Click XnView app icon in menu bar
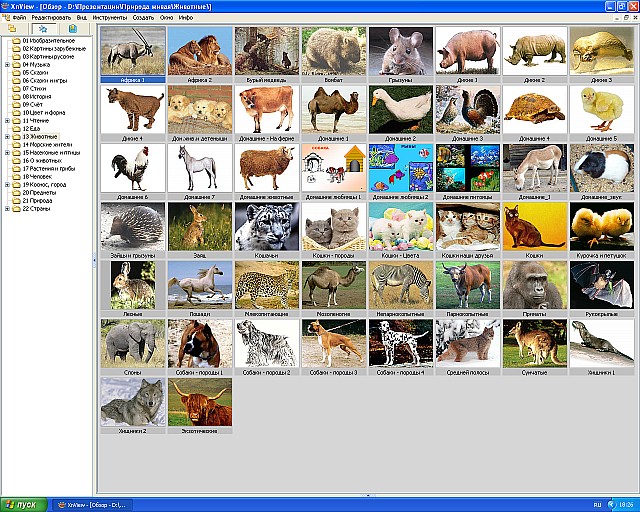The height and width of the screenshot is (512, 640). pos(6,18)
